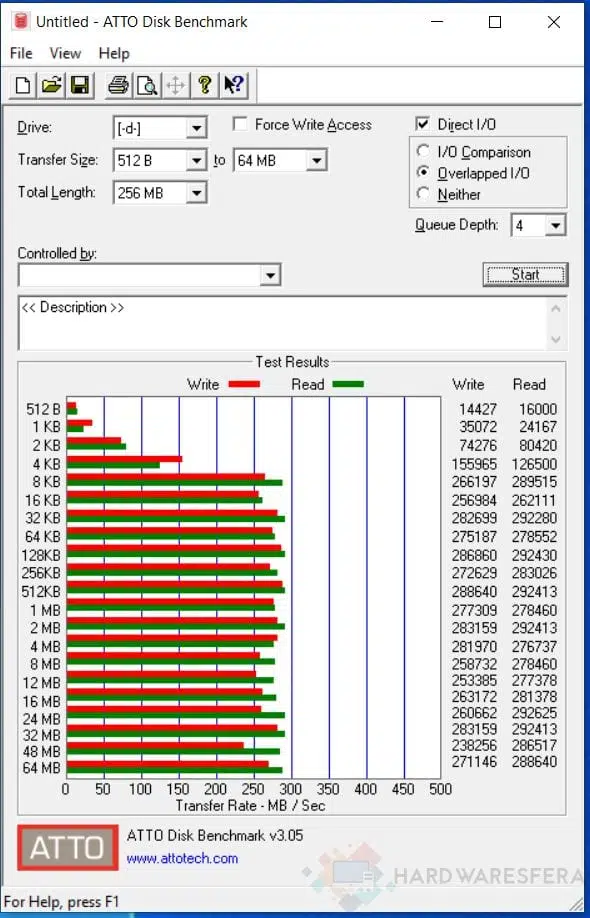
Task: Enable the Force Write Access checkbox
Action: [x=239, y=125]
